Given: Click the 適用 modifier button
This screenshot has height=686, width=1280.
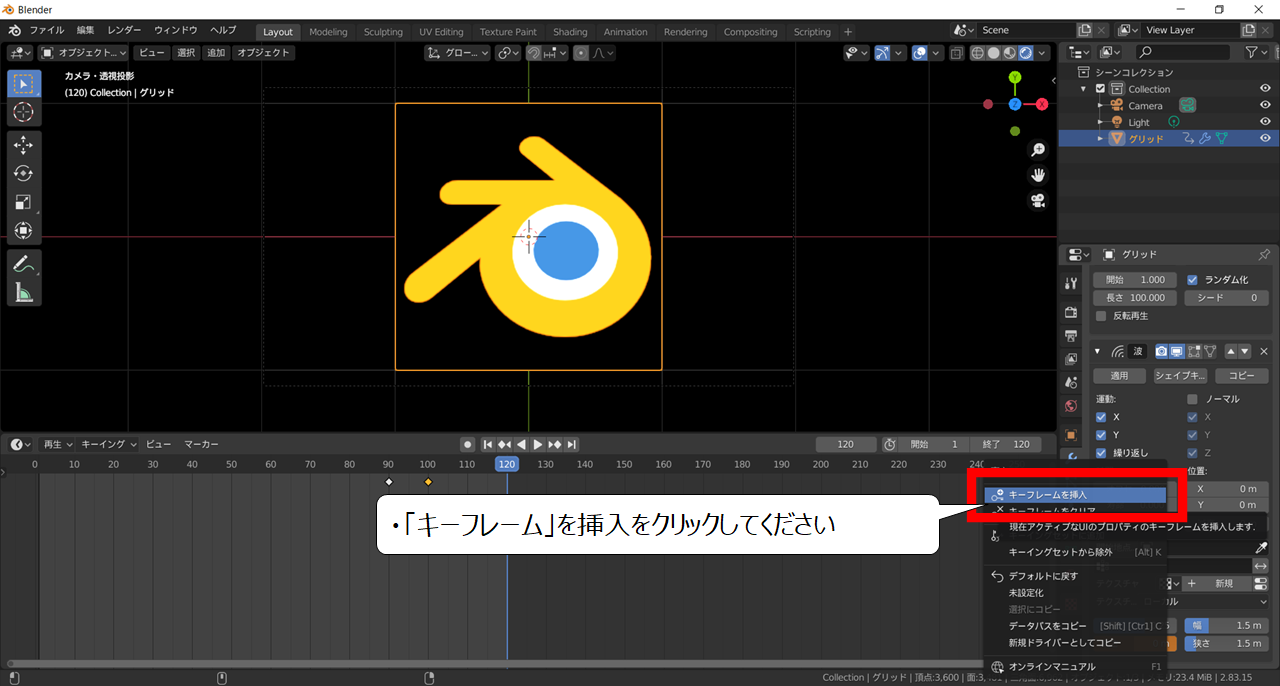Looking at the screenshot, I should coord(1119,376).
